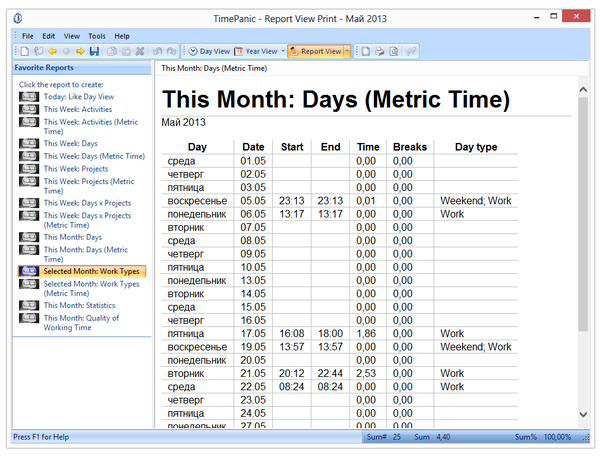
Task: Open the Edit menu
Action: 49,36
